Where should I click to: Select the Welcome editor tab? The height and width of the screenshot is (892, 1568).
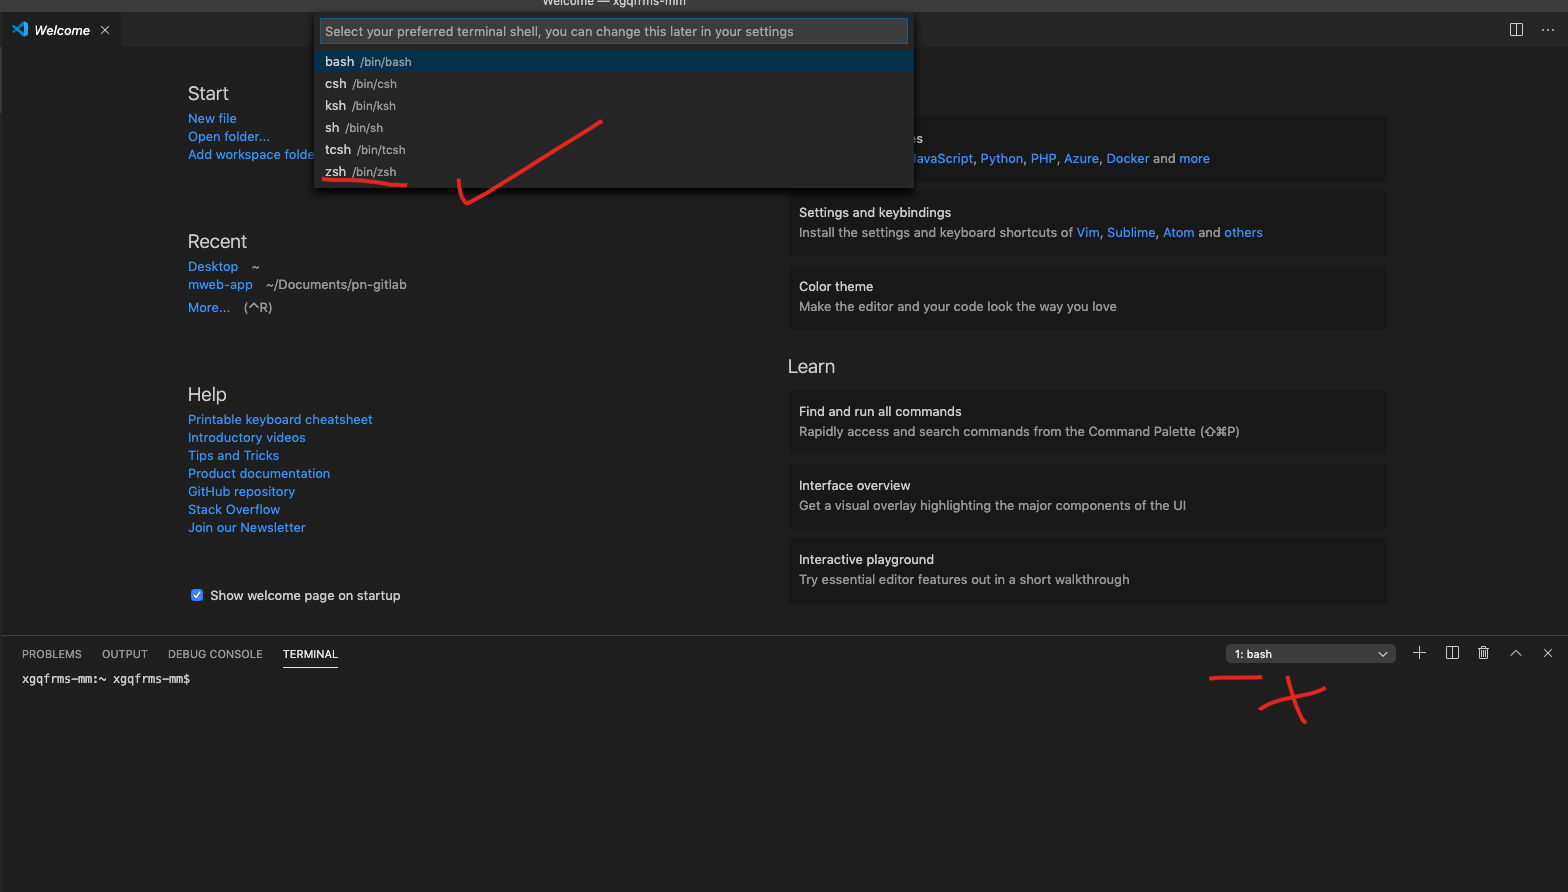tap(62, 30)
